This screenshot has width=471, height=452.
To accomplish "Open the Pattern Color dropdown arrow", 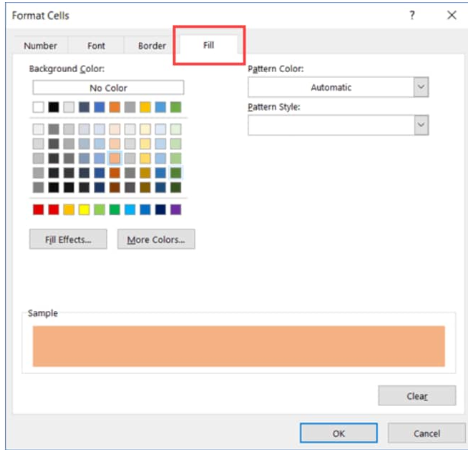I will [421, 87].
